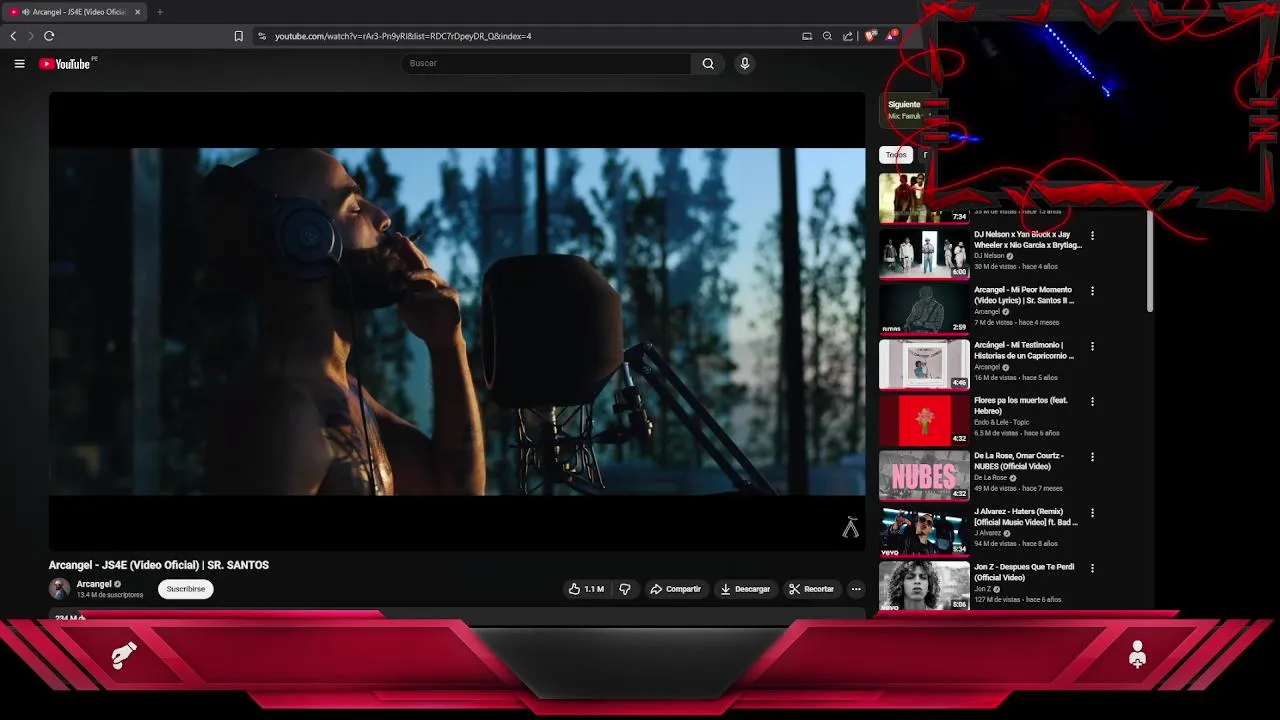
Task: Subscribe with the Suscribirse button
Action: 186,589
